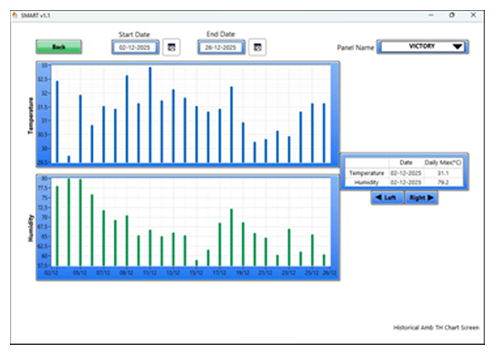Click the shortest temperature bar near 29.5

[x=69, y=159]
